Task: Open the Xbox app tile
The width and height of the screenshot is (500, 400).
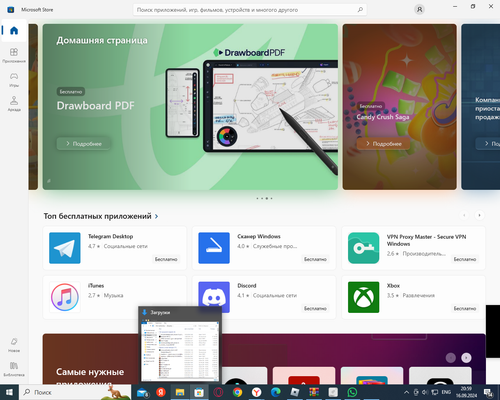Action: tap(413, 297)
